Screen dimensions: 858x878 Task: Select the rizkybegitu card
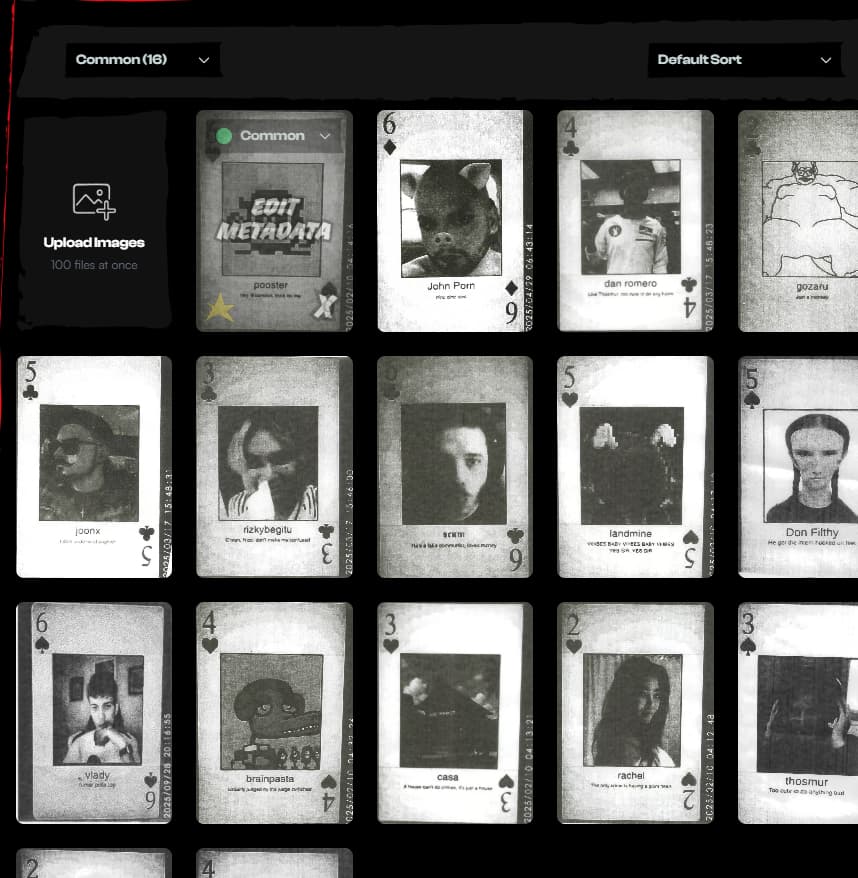[x=274, y=466]
